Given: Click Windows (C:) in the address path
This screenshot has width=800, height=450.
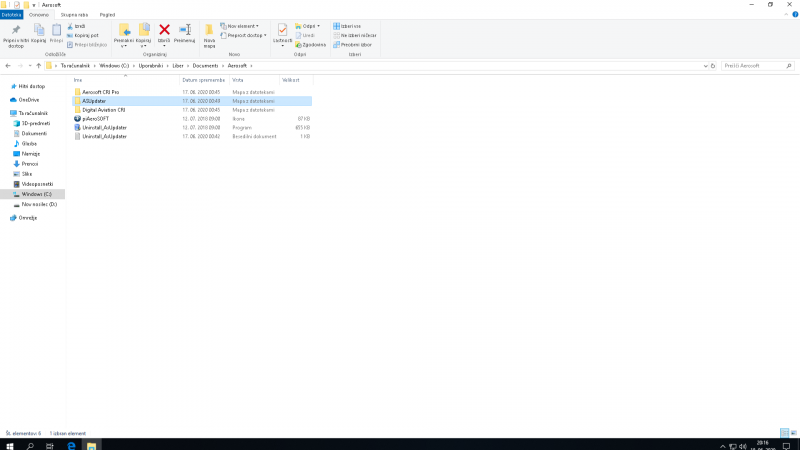Looking at the screenshot, I should point(114,66).
